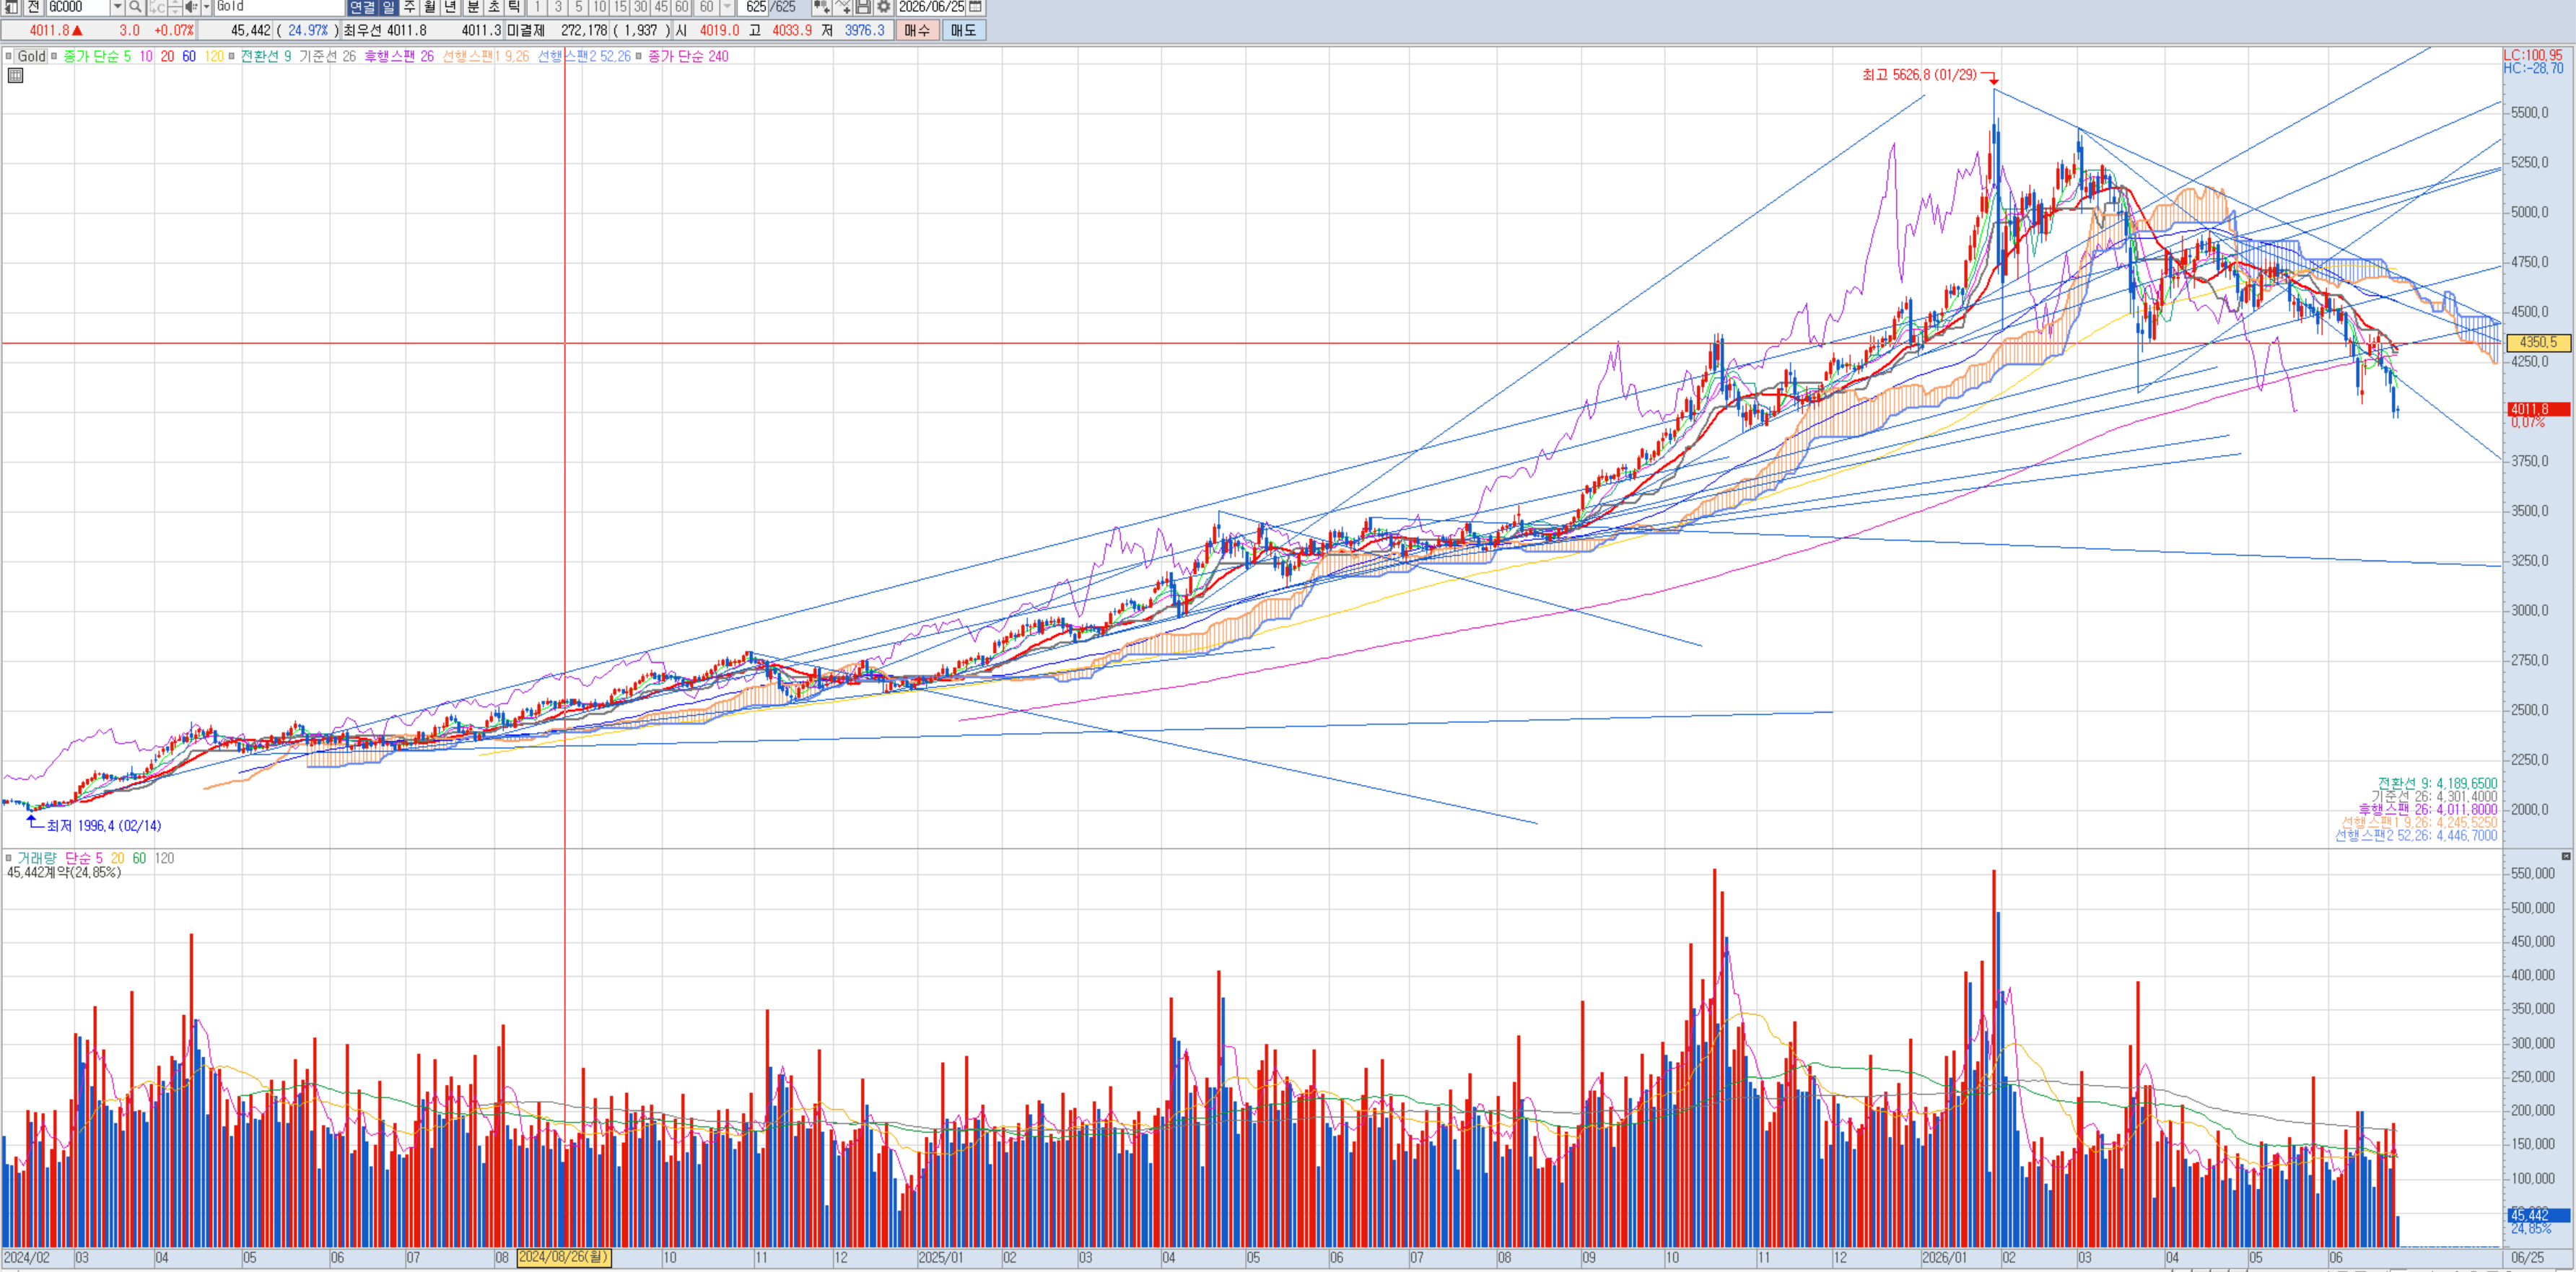The image size is (2576, 1272).
Task: Click the 후행스팬 26 legend label
Action: (399, 56)
